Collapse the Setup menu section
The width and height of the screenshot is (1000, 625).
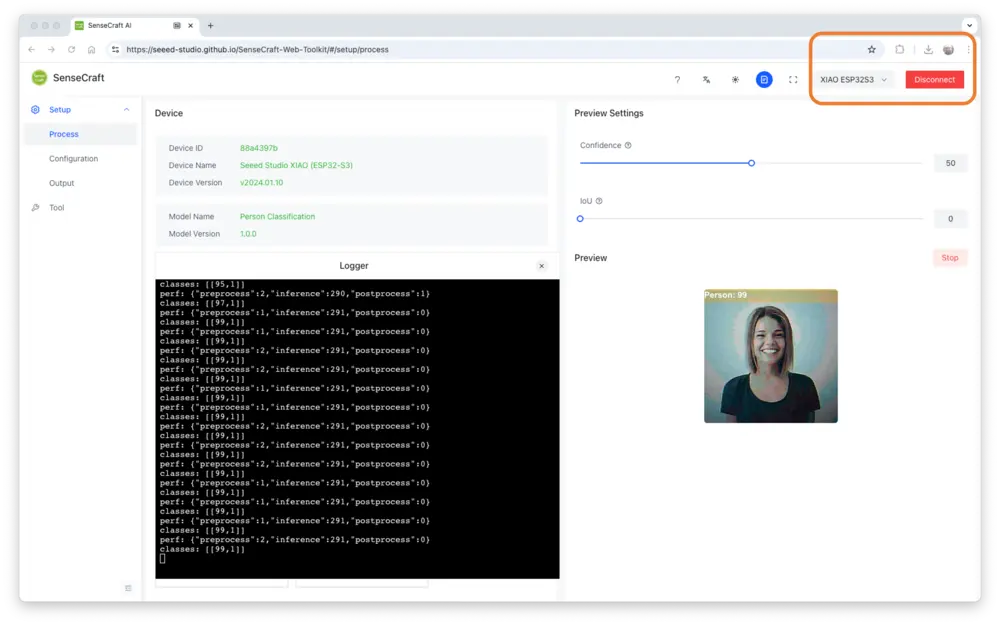point(126,110)
